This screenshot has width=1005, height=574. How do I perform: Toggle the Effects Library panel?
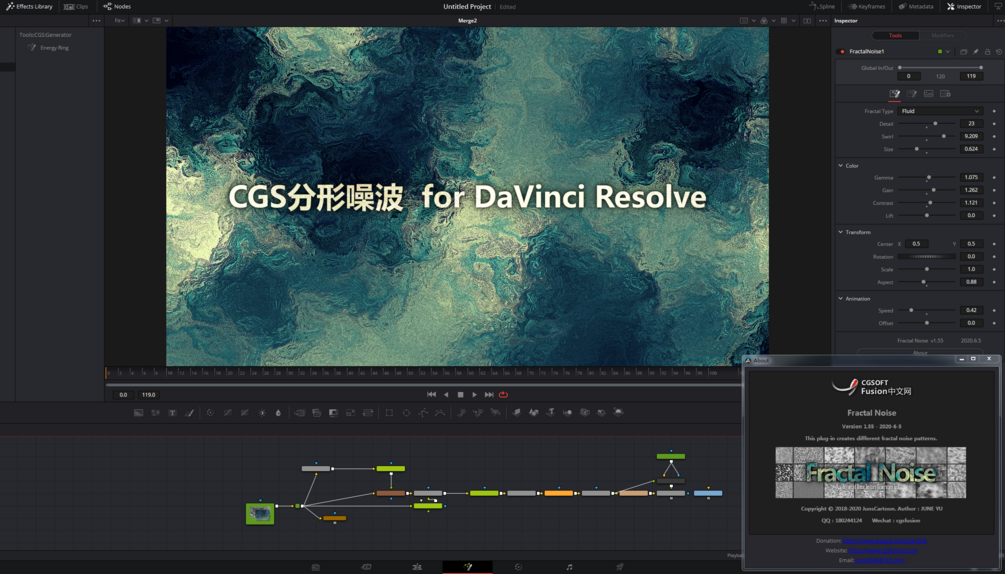click(29, 6)
